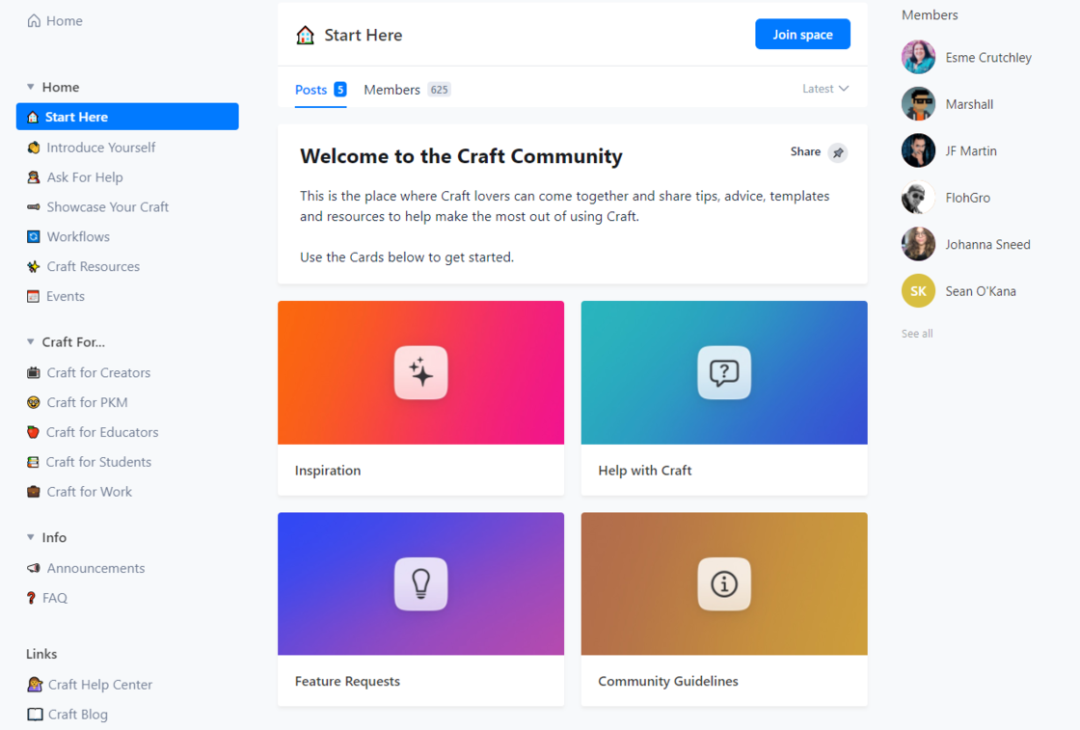Click the pin icon next to Share
This screenshot has width=1080, height=730.
tap(838, 153)
